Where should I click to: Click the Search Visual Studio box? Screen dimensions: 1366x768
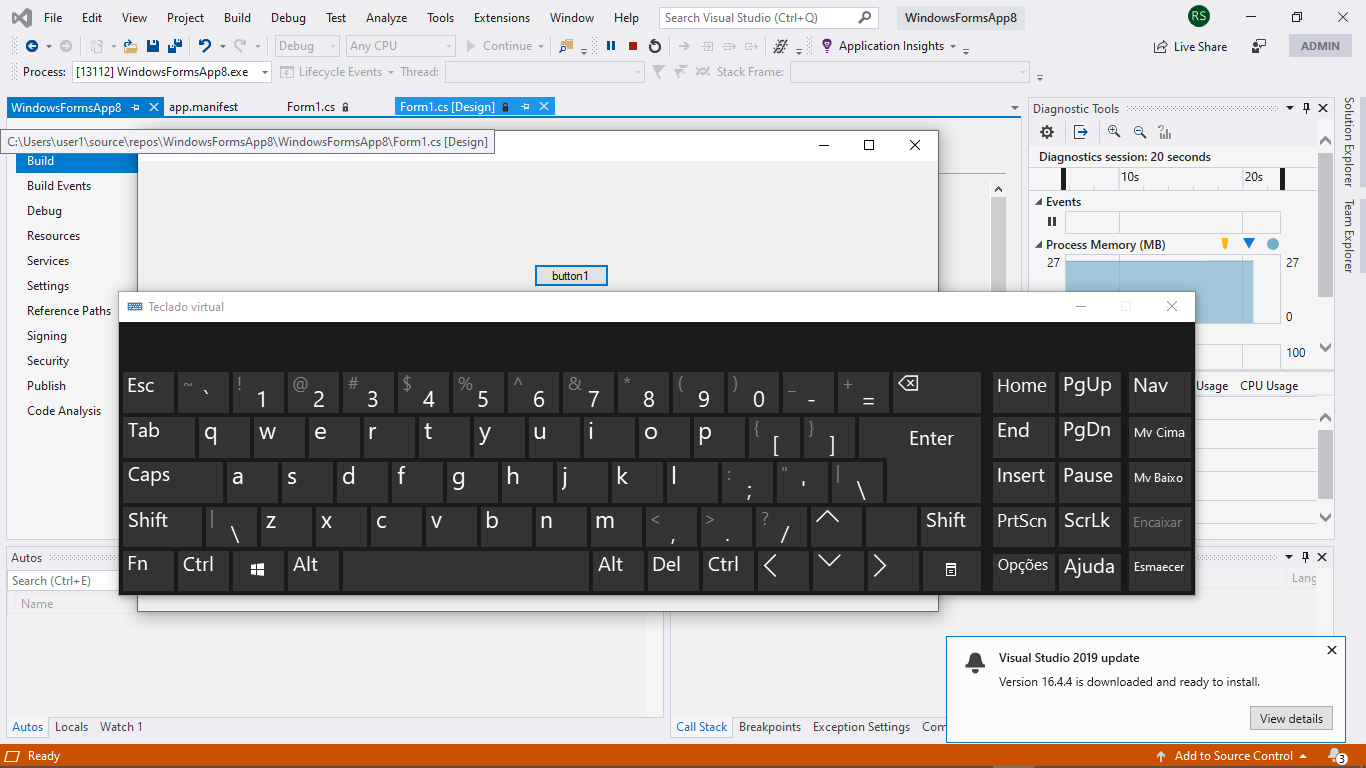768,18
